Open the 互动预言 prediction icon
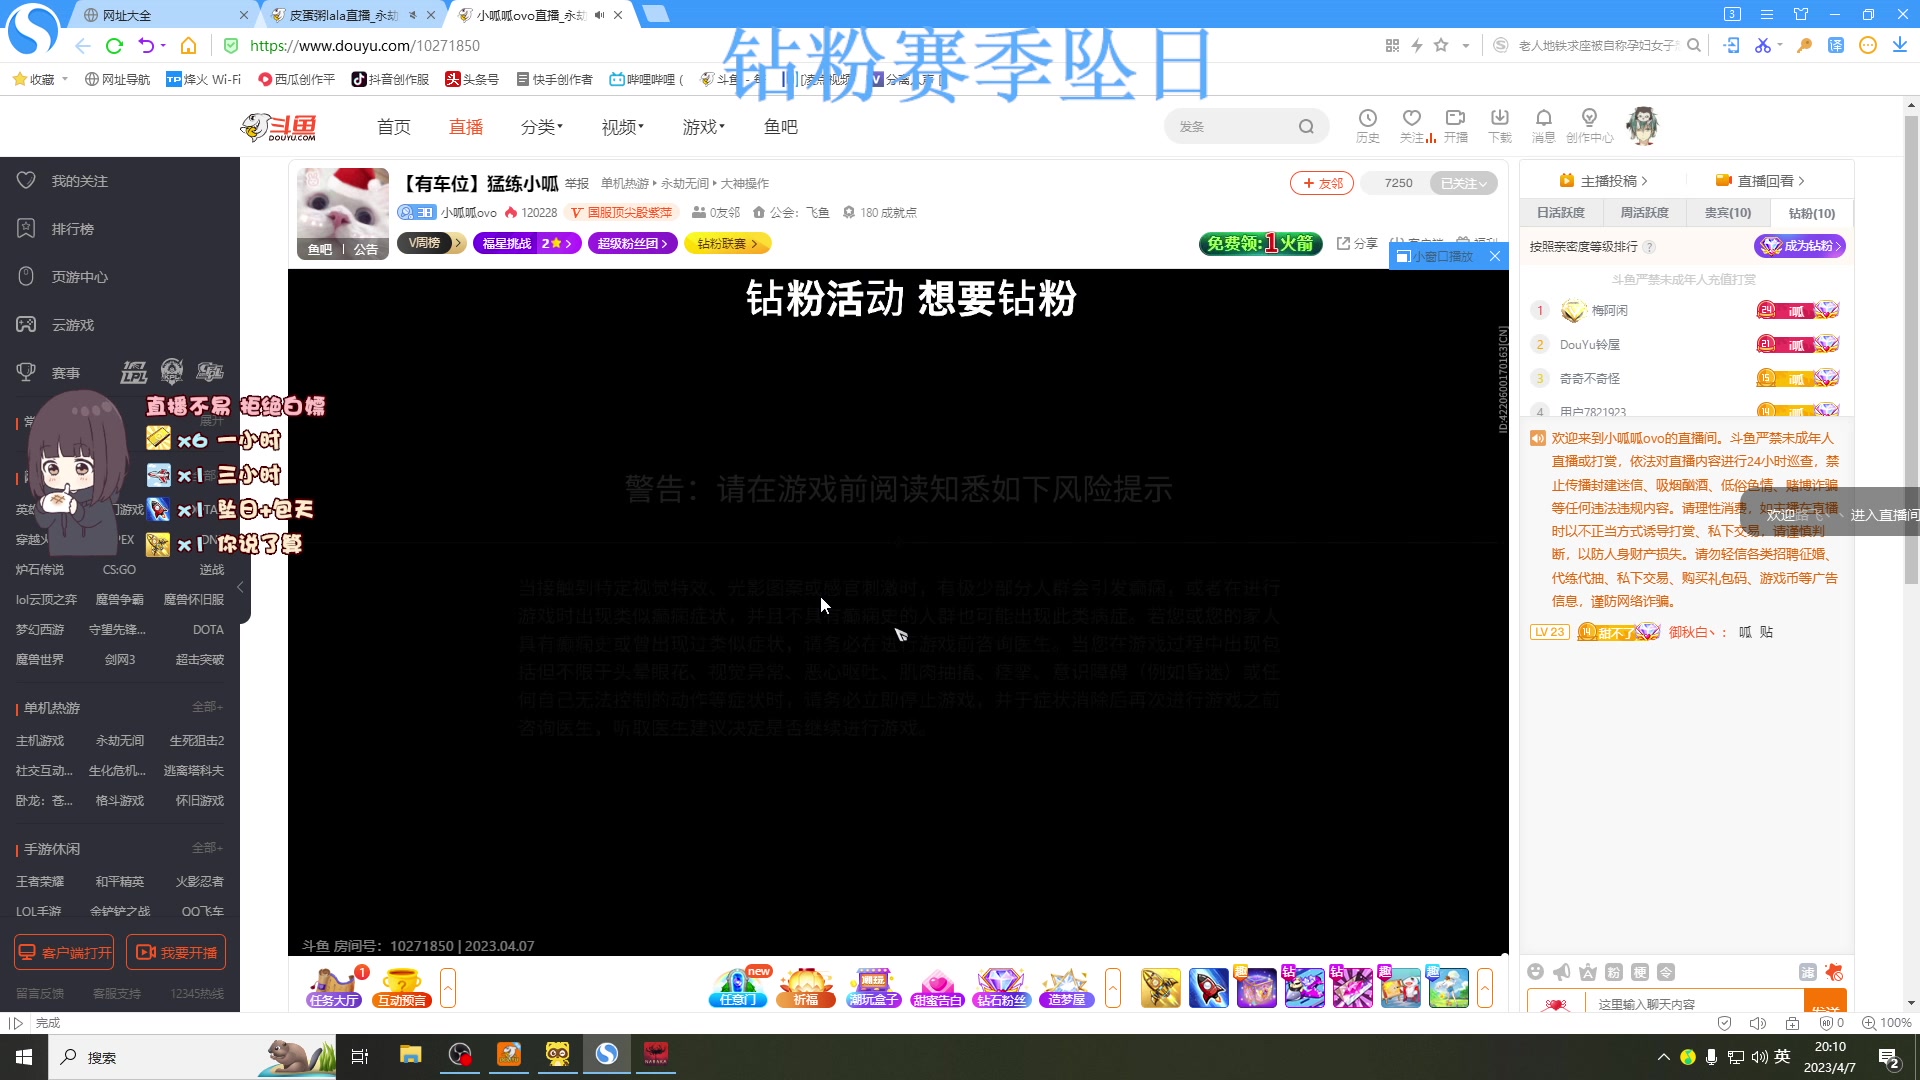This screenshot has height=1080, width=1920. coord(402,987)
